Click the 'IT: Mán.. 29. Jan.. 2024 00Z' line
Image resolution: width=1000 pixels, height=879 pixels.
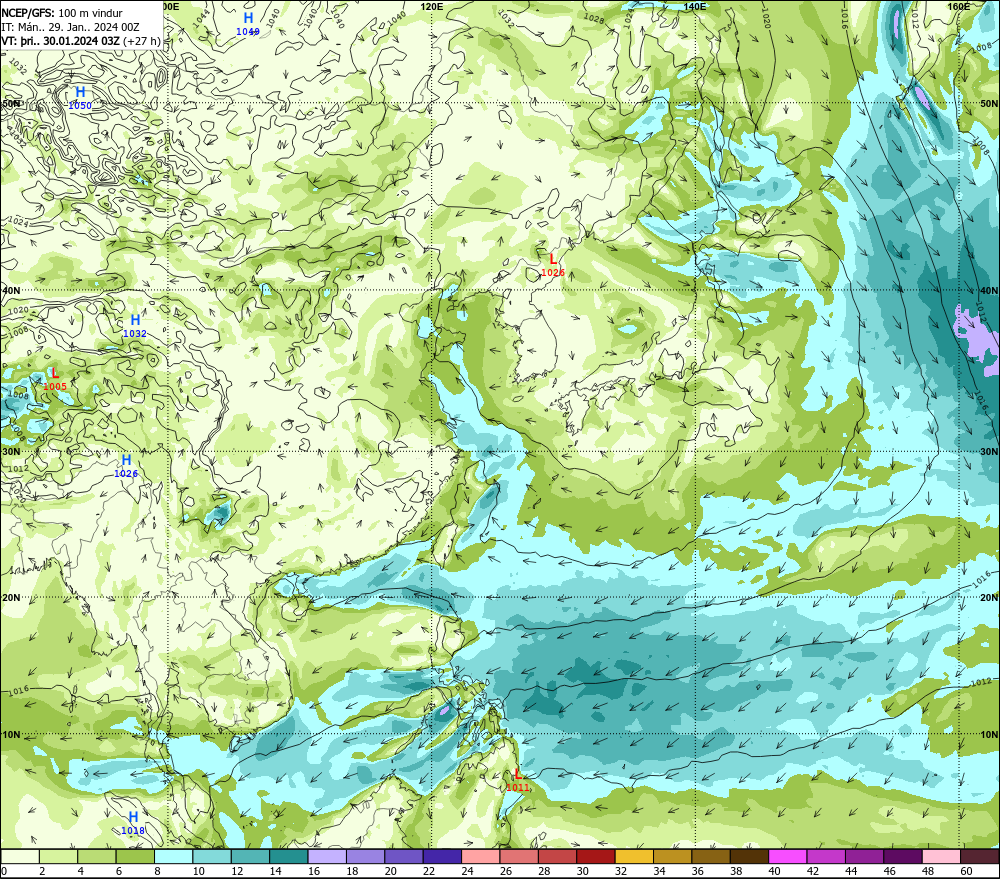70,27
